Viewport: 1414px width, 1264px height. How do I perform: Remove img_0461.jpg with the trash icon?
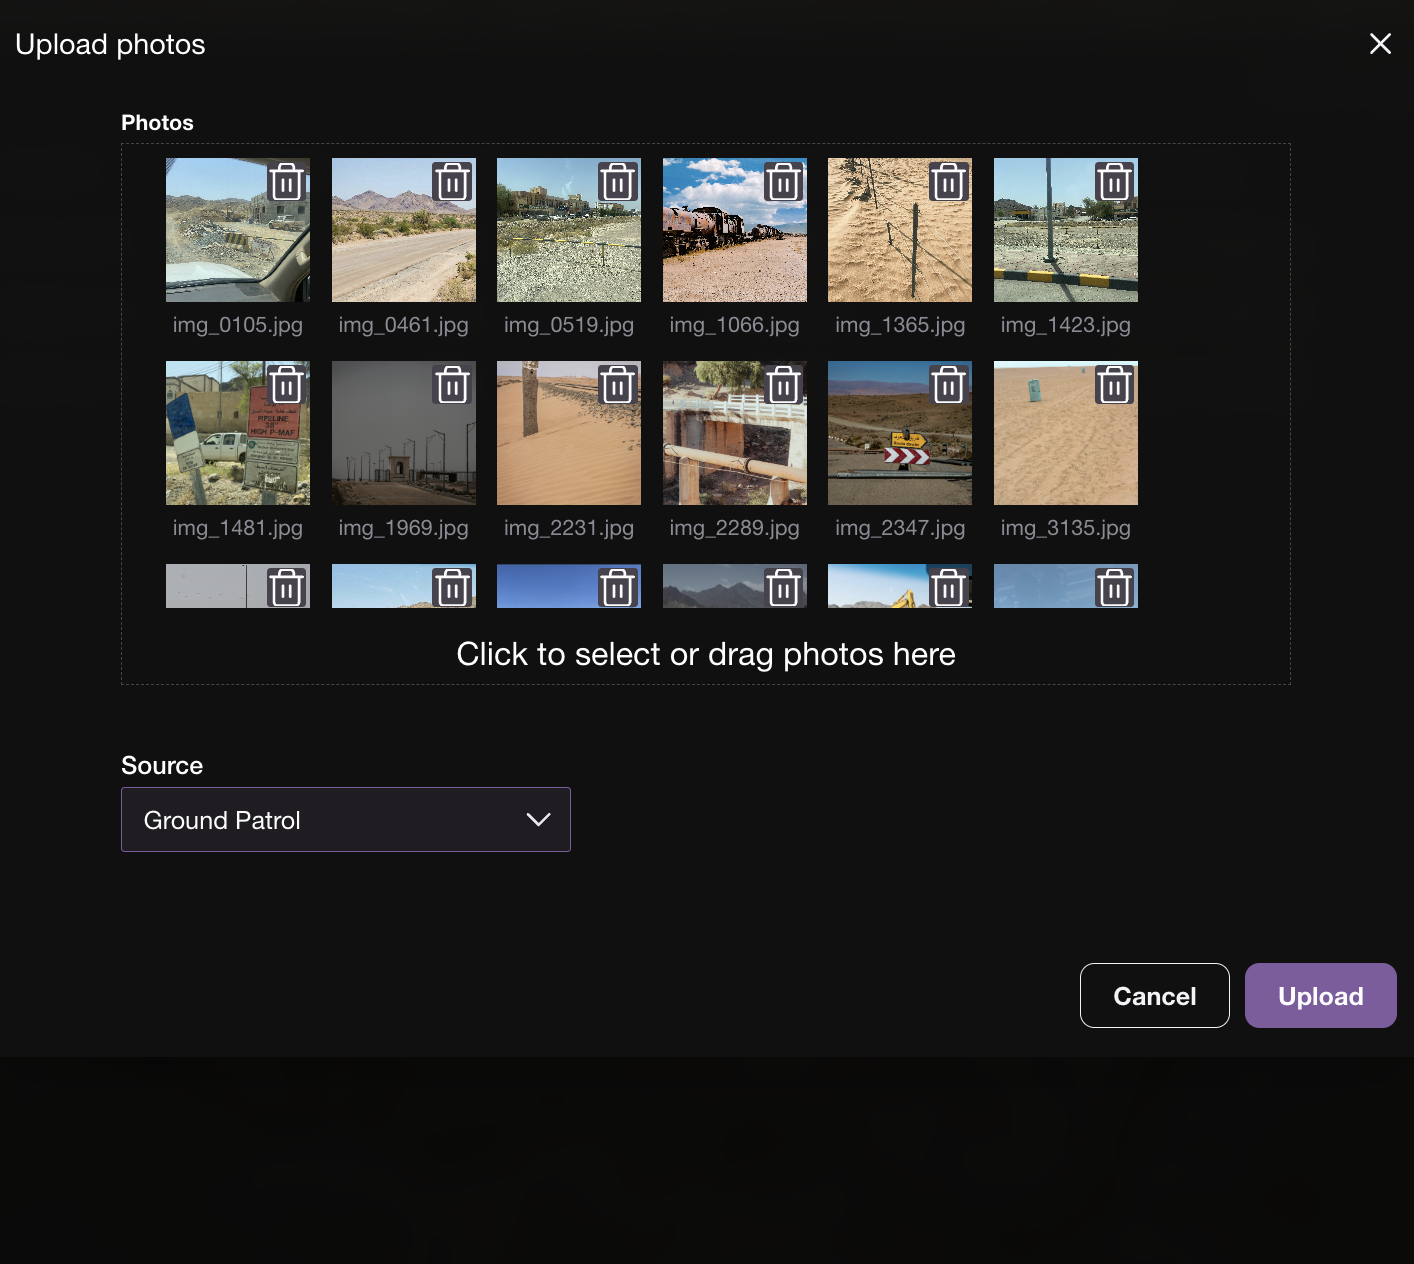tap(452, 183)
